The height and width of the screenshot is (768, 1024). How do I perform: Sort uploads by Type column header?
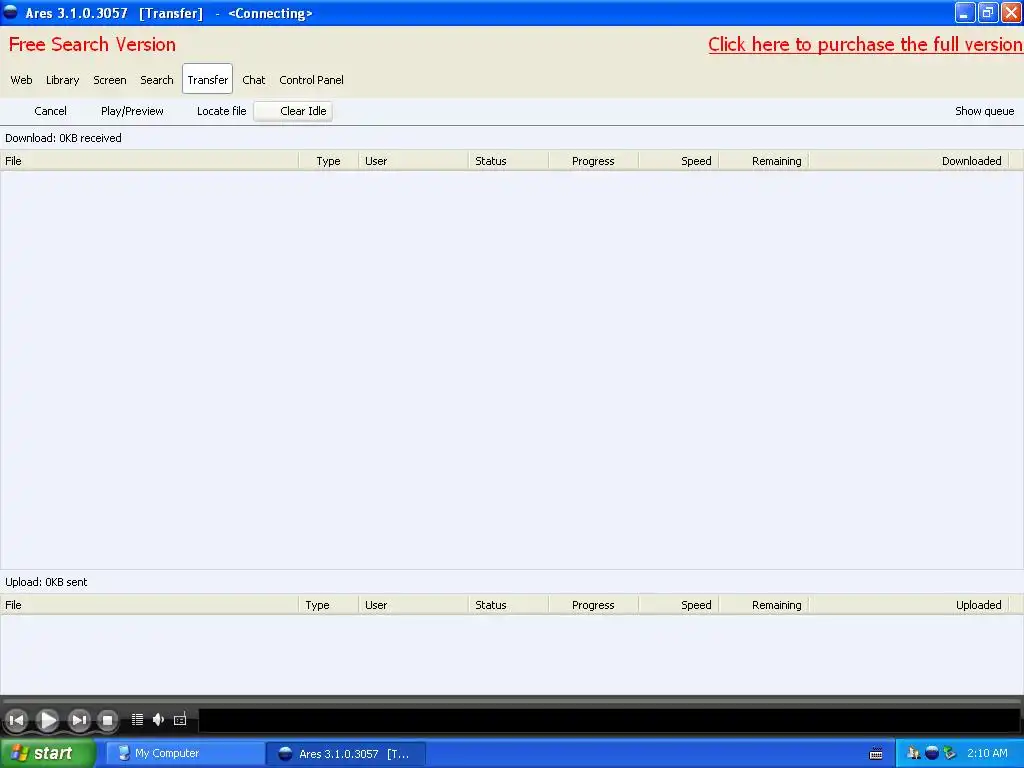tap(328, 605)
